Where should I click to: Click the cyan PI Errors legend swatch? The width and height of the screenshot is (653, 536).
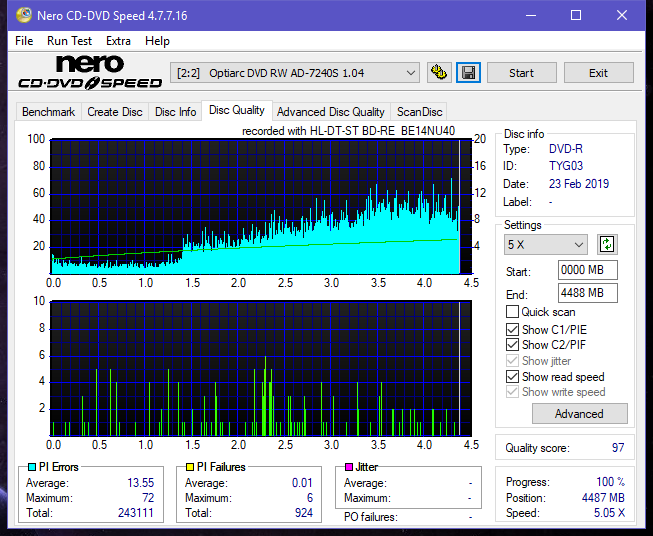coord(32,467)
